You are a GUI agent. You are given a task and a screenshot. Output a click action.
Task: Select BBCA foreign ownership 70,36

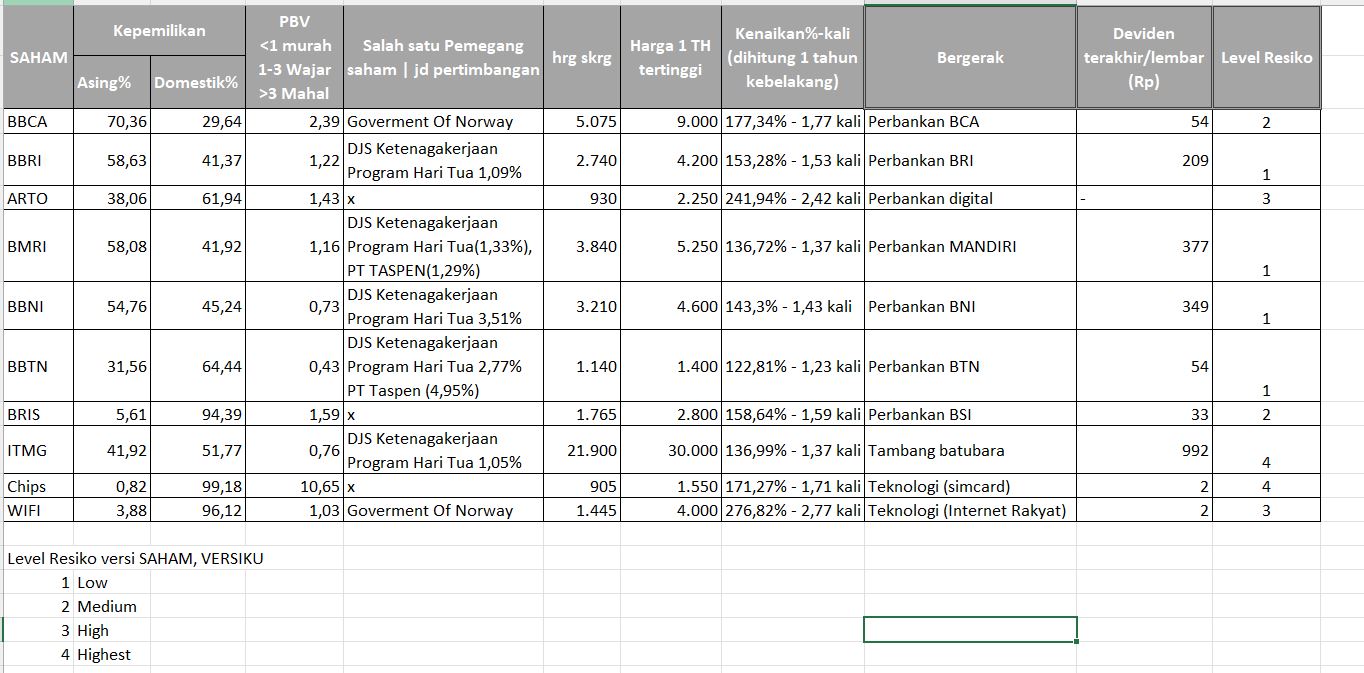(x=112, y=122)
